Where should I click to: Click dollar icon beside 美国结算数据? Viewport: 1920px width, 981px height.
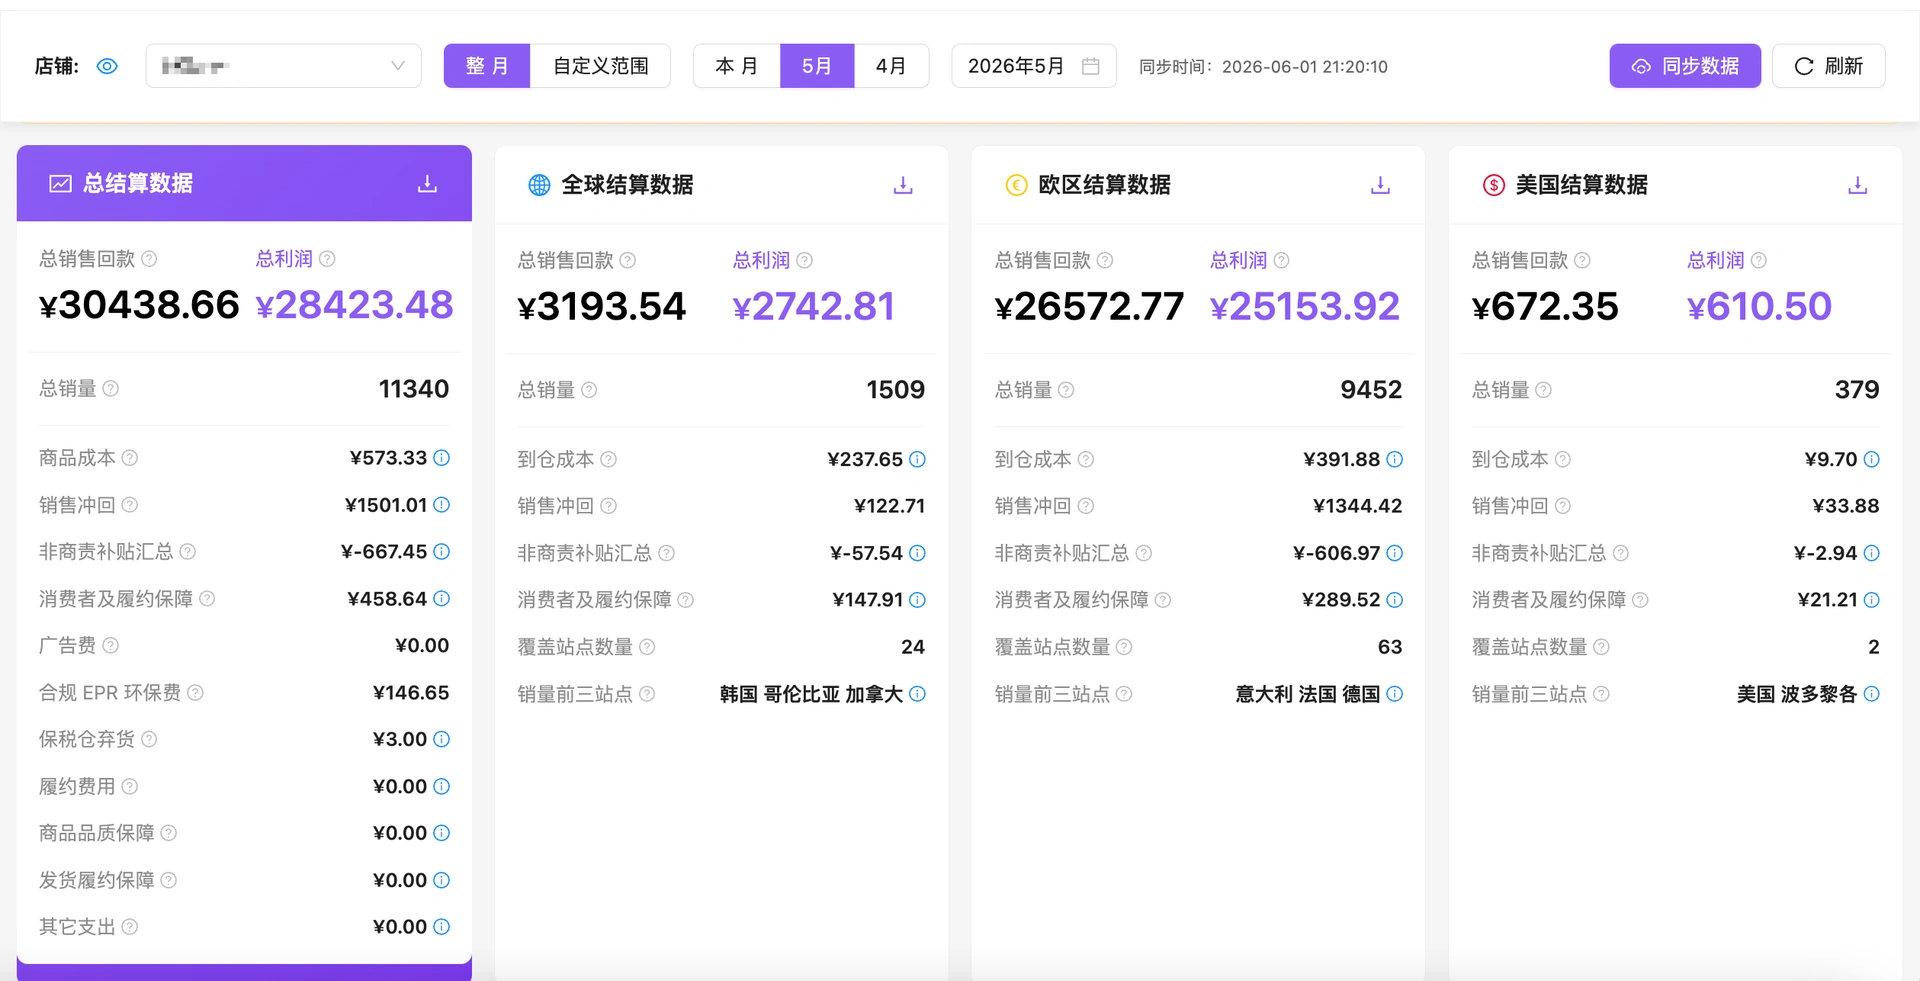[1493, 185]
